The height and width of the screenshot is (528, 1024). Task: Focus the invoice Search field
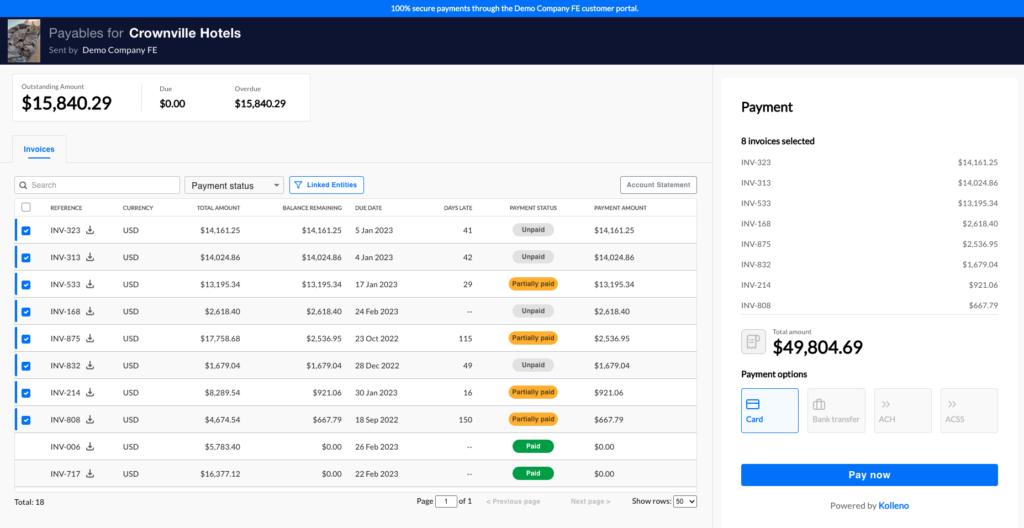(x=97, y=185)
